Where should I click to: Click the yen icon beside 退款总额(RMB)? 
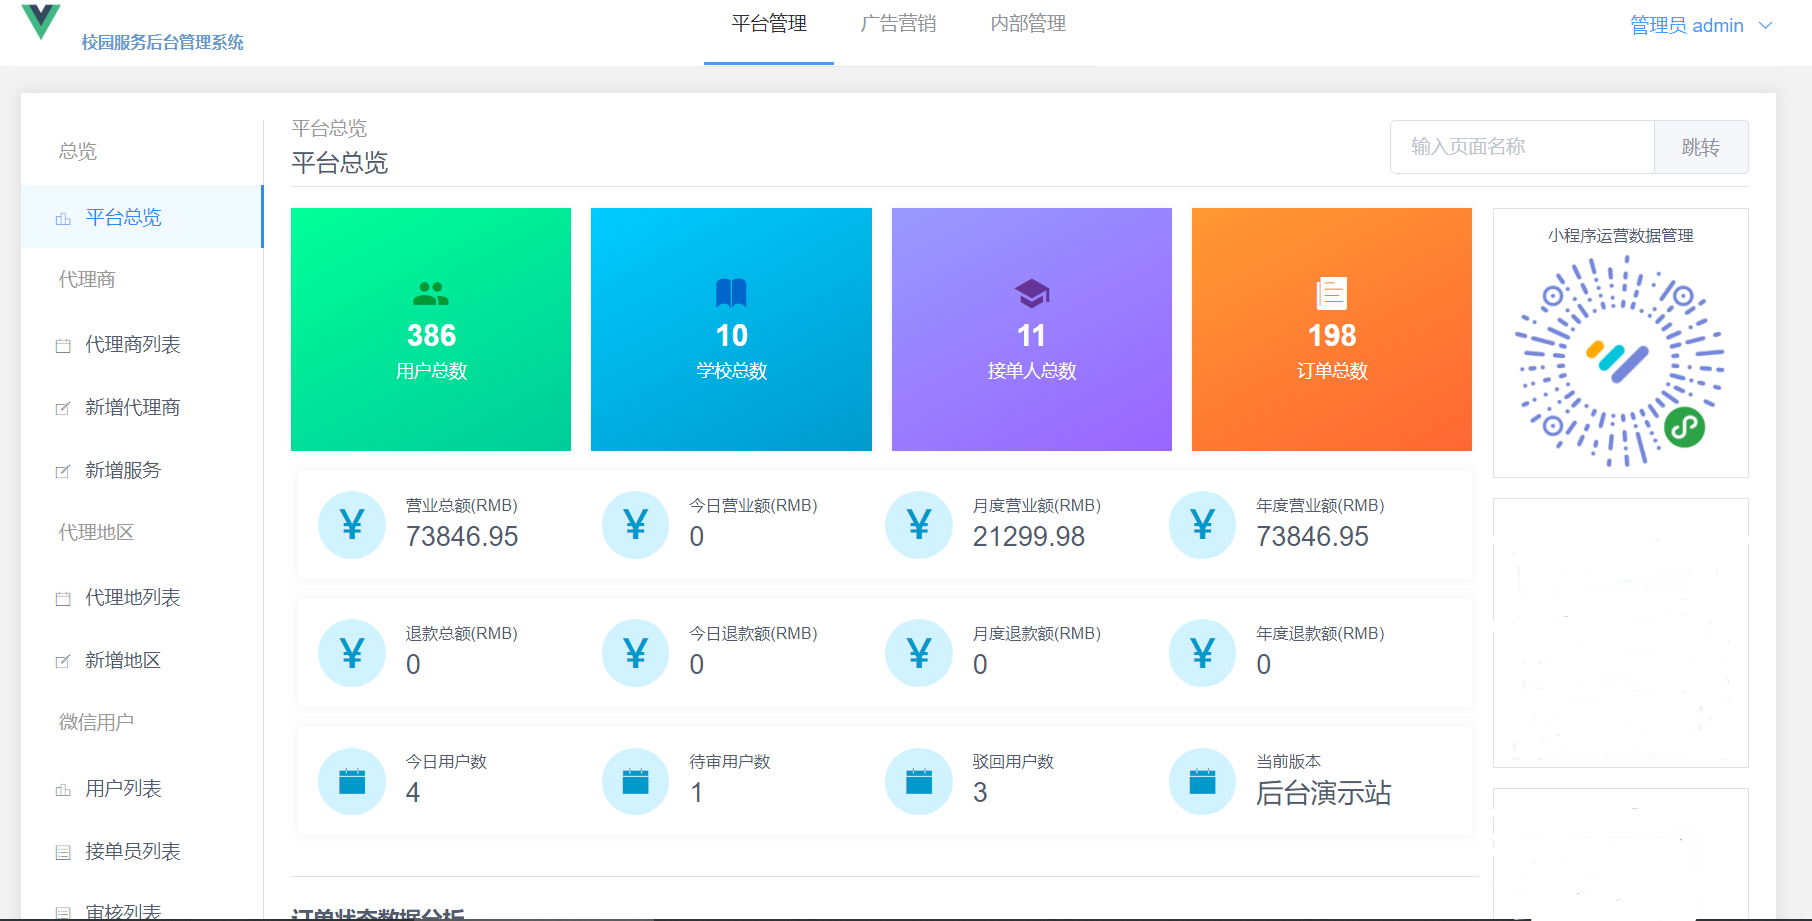(x=352, y=653)
